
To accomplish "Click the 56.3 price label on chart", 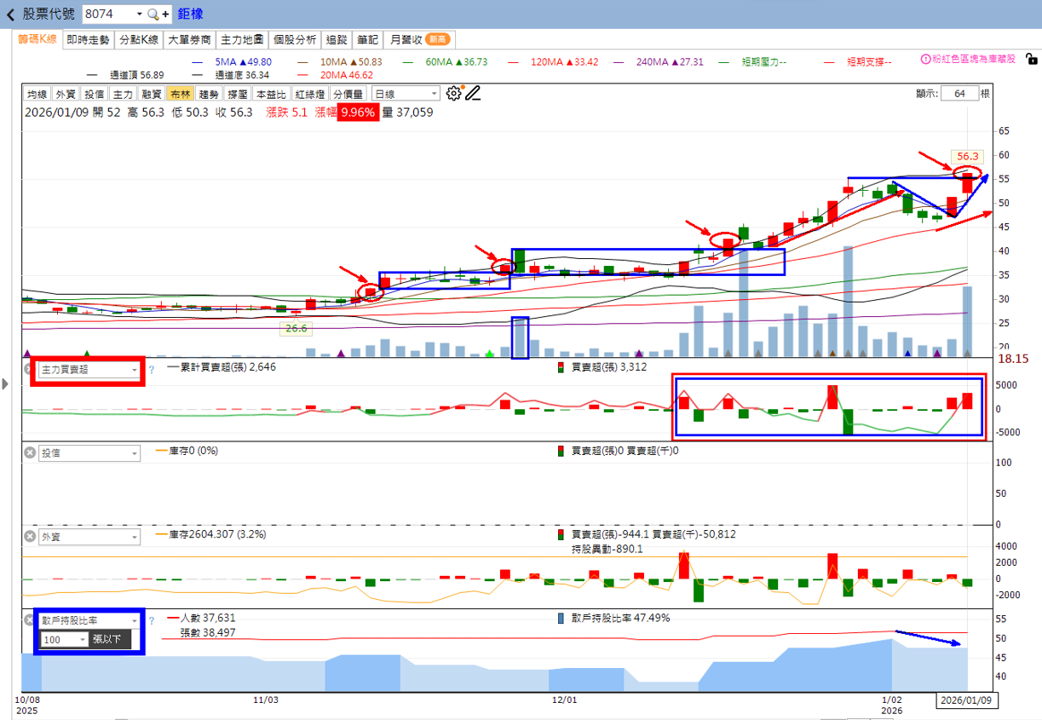I will pyautogui.click(x=967, y=156).
